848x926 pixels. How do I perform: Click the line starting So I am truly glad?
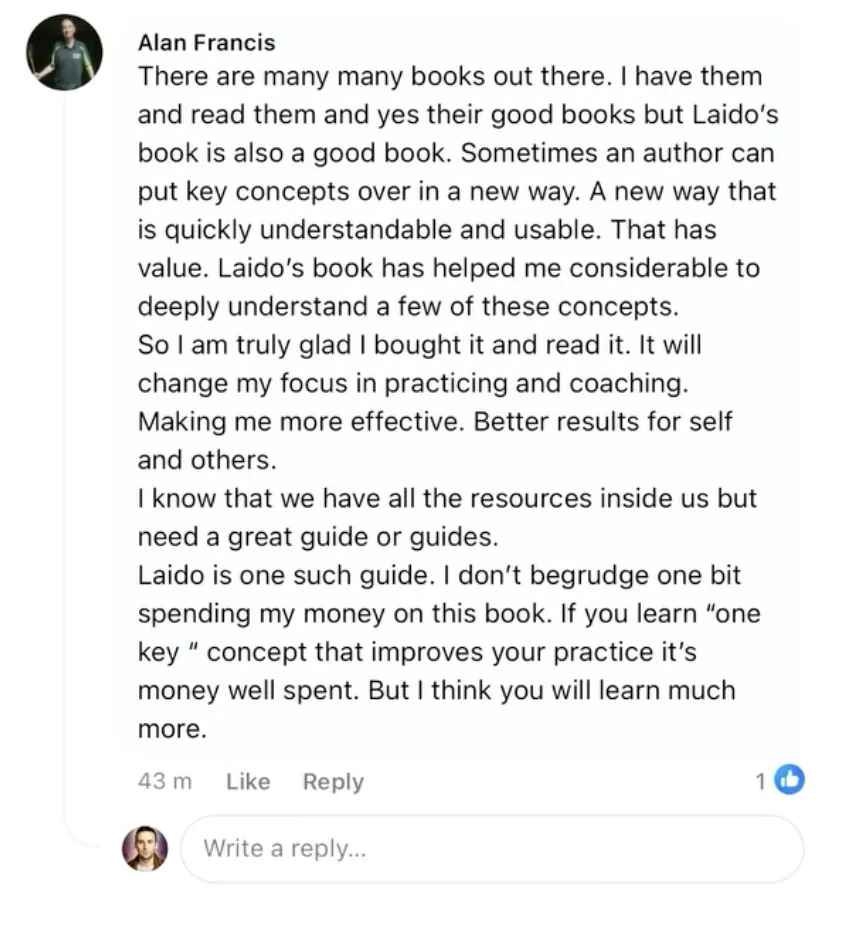(x=420, y=345)
